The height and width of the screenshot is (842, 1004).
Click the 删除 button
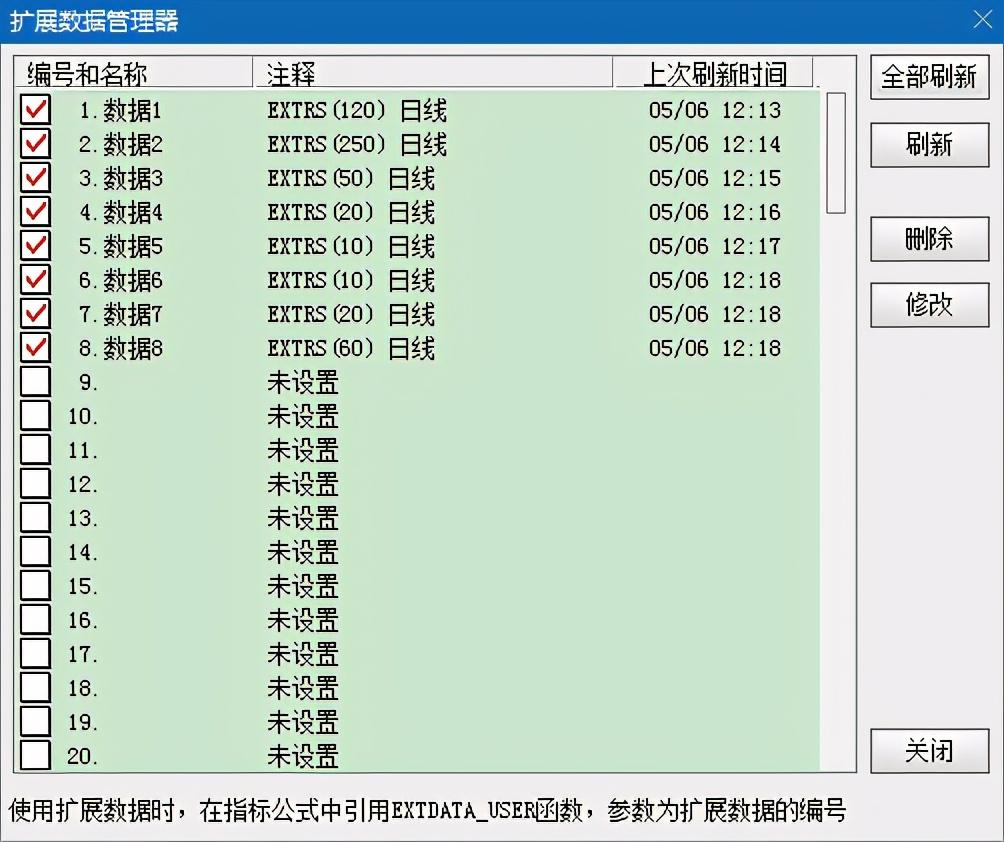pyautogui.click(x=929, y=239)
